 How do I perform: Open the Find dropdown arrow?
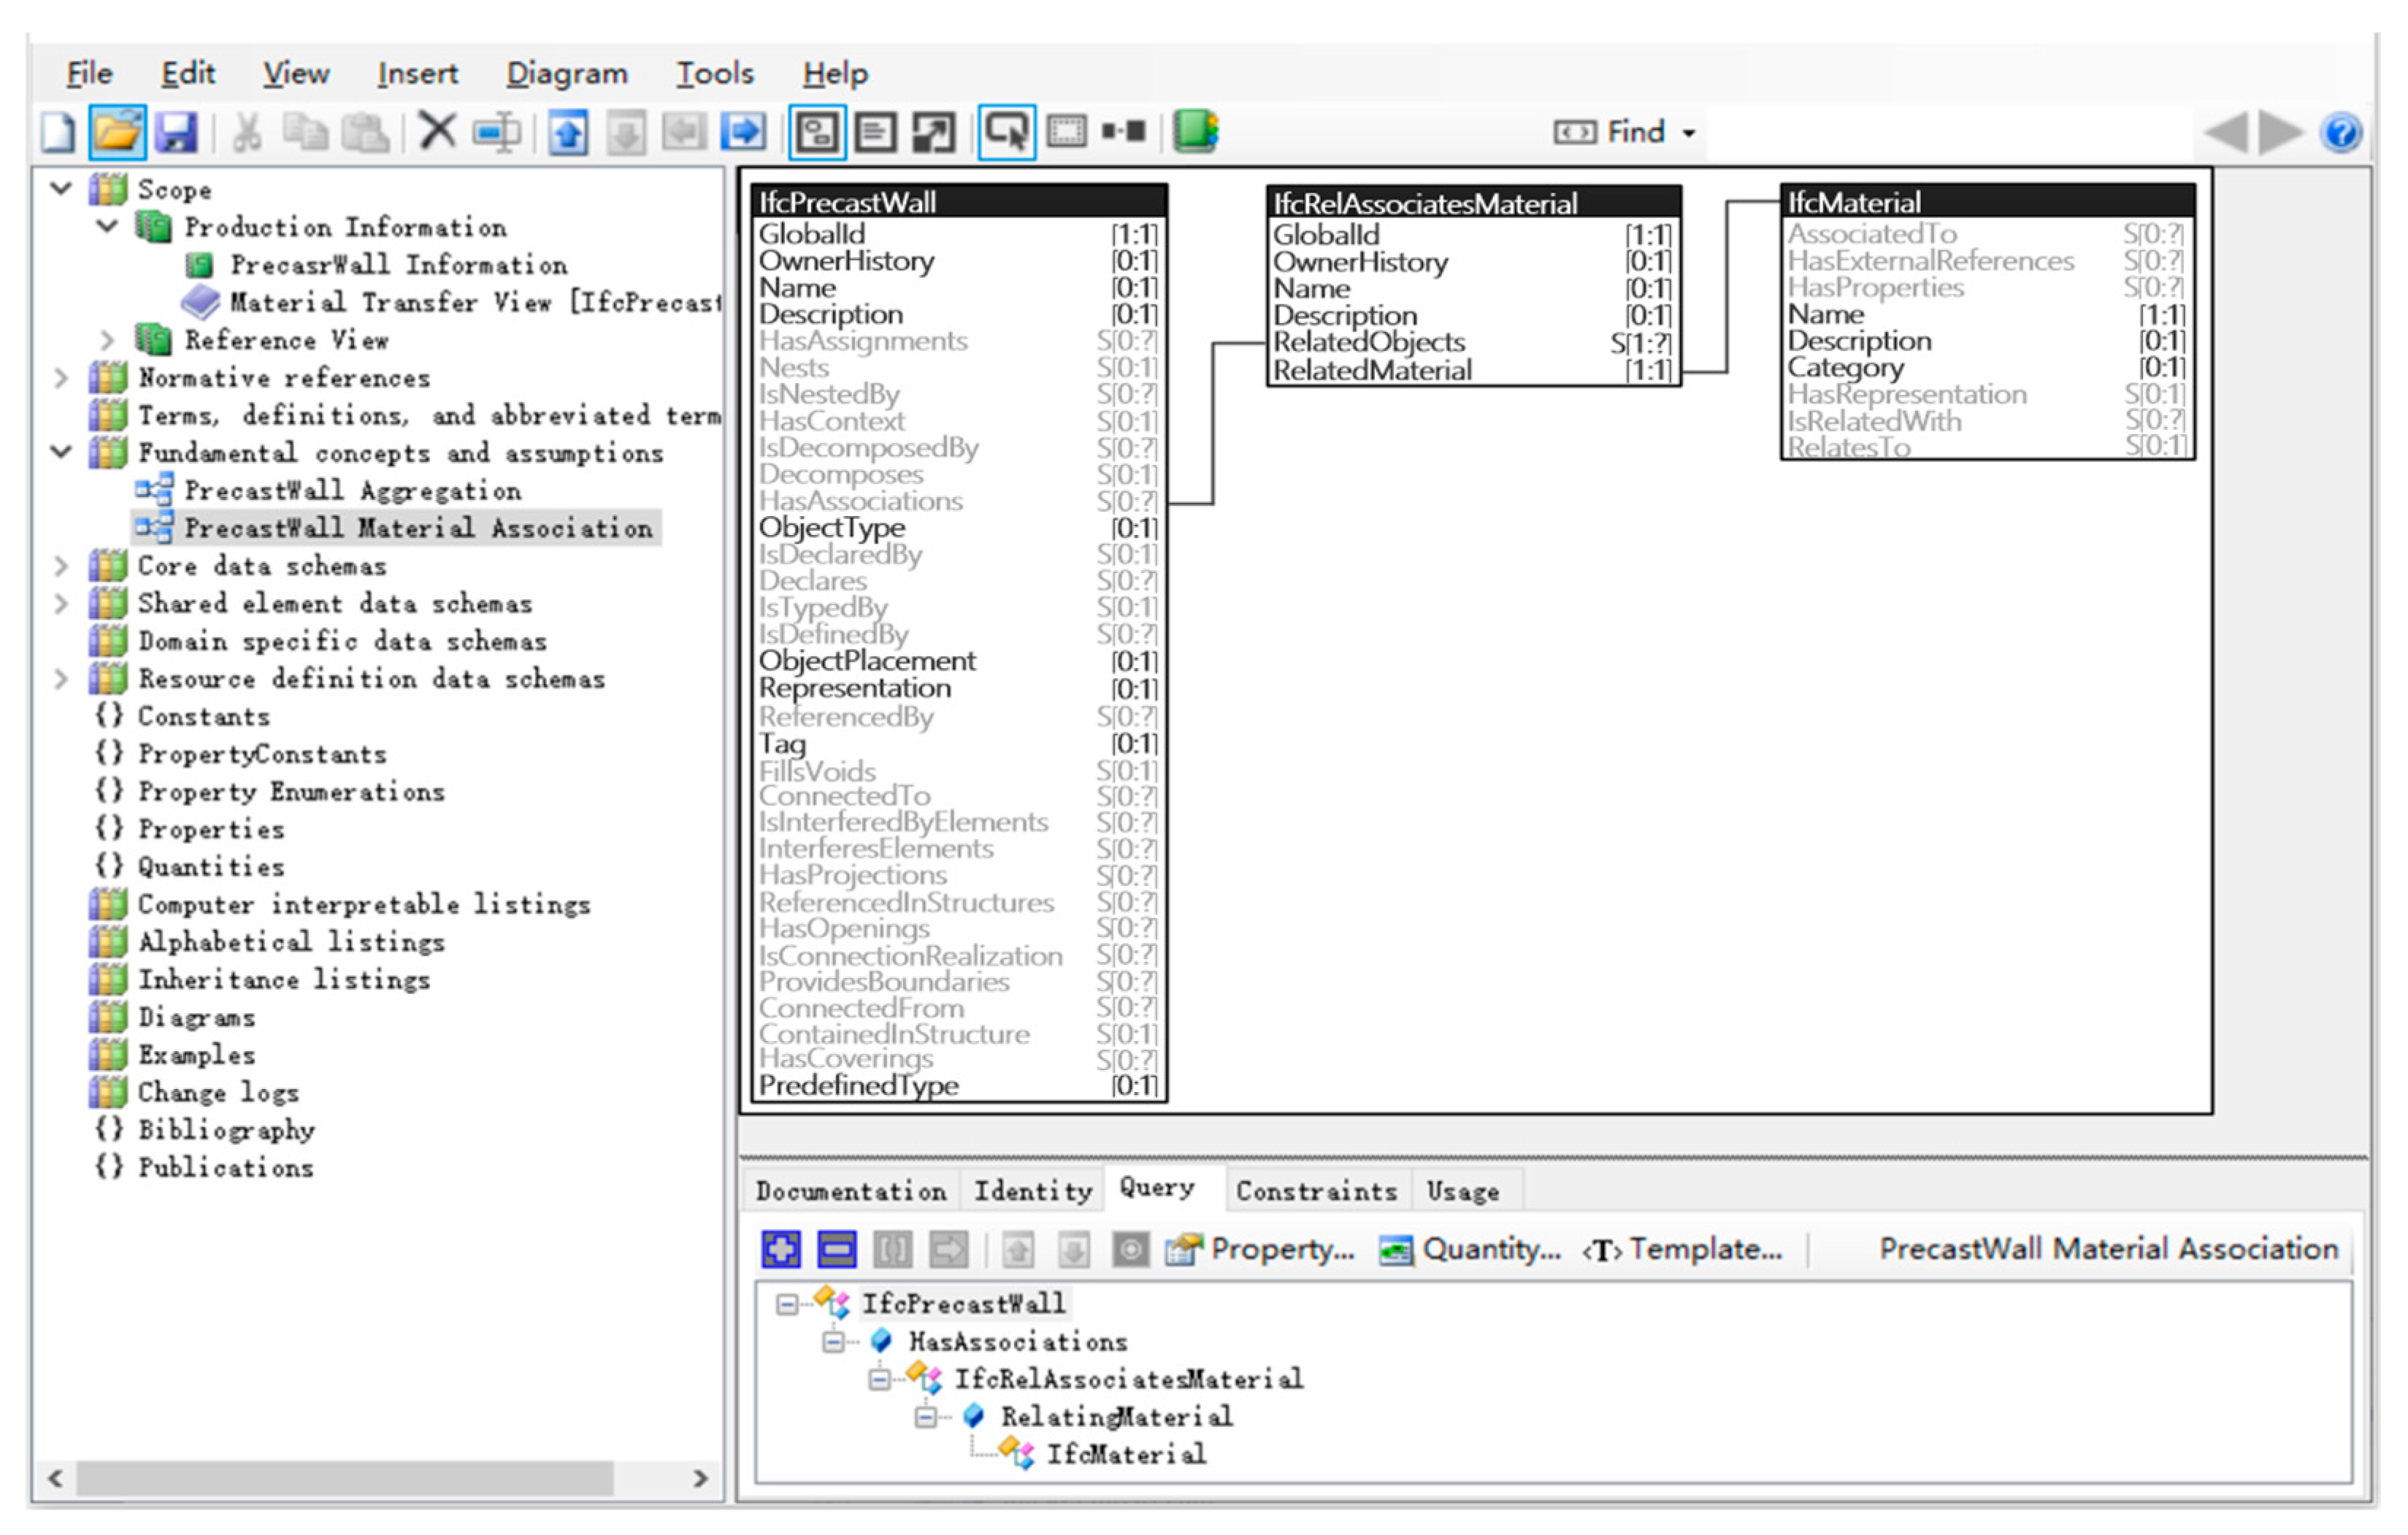1689,133
